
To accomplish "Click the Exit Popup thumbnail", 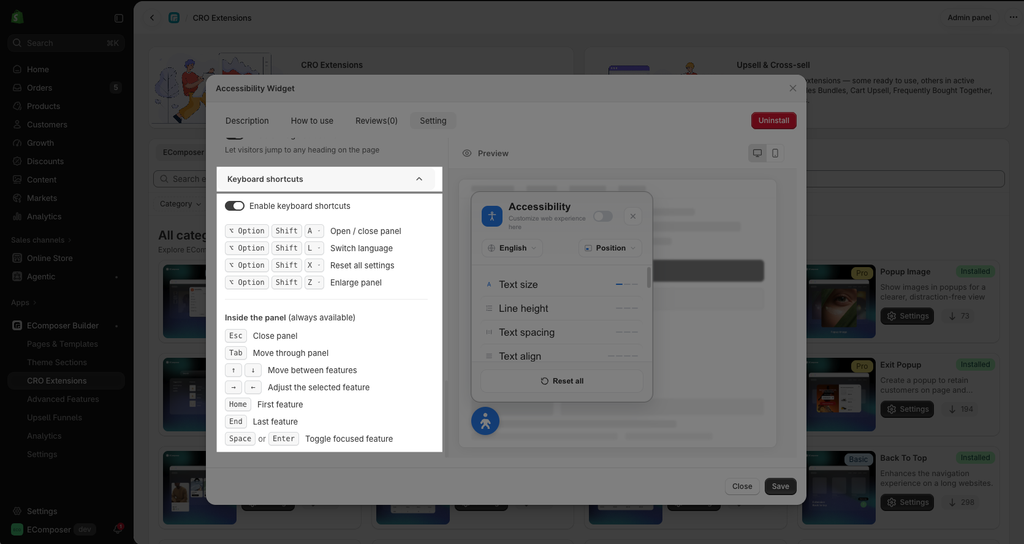I will [x=841, y=394].
